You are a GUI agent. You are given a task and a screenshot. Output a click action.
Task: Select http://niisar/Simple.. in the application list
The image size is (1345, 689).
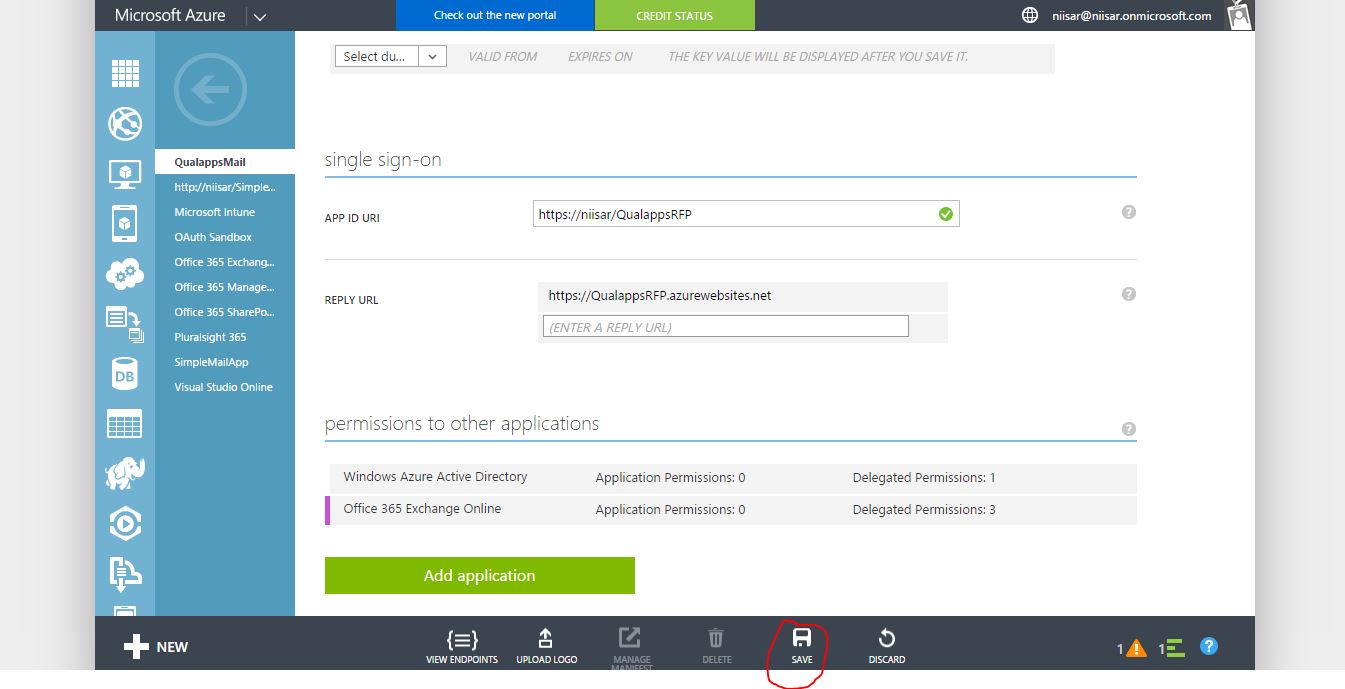(x=225, y=187)
